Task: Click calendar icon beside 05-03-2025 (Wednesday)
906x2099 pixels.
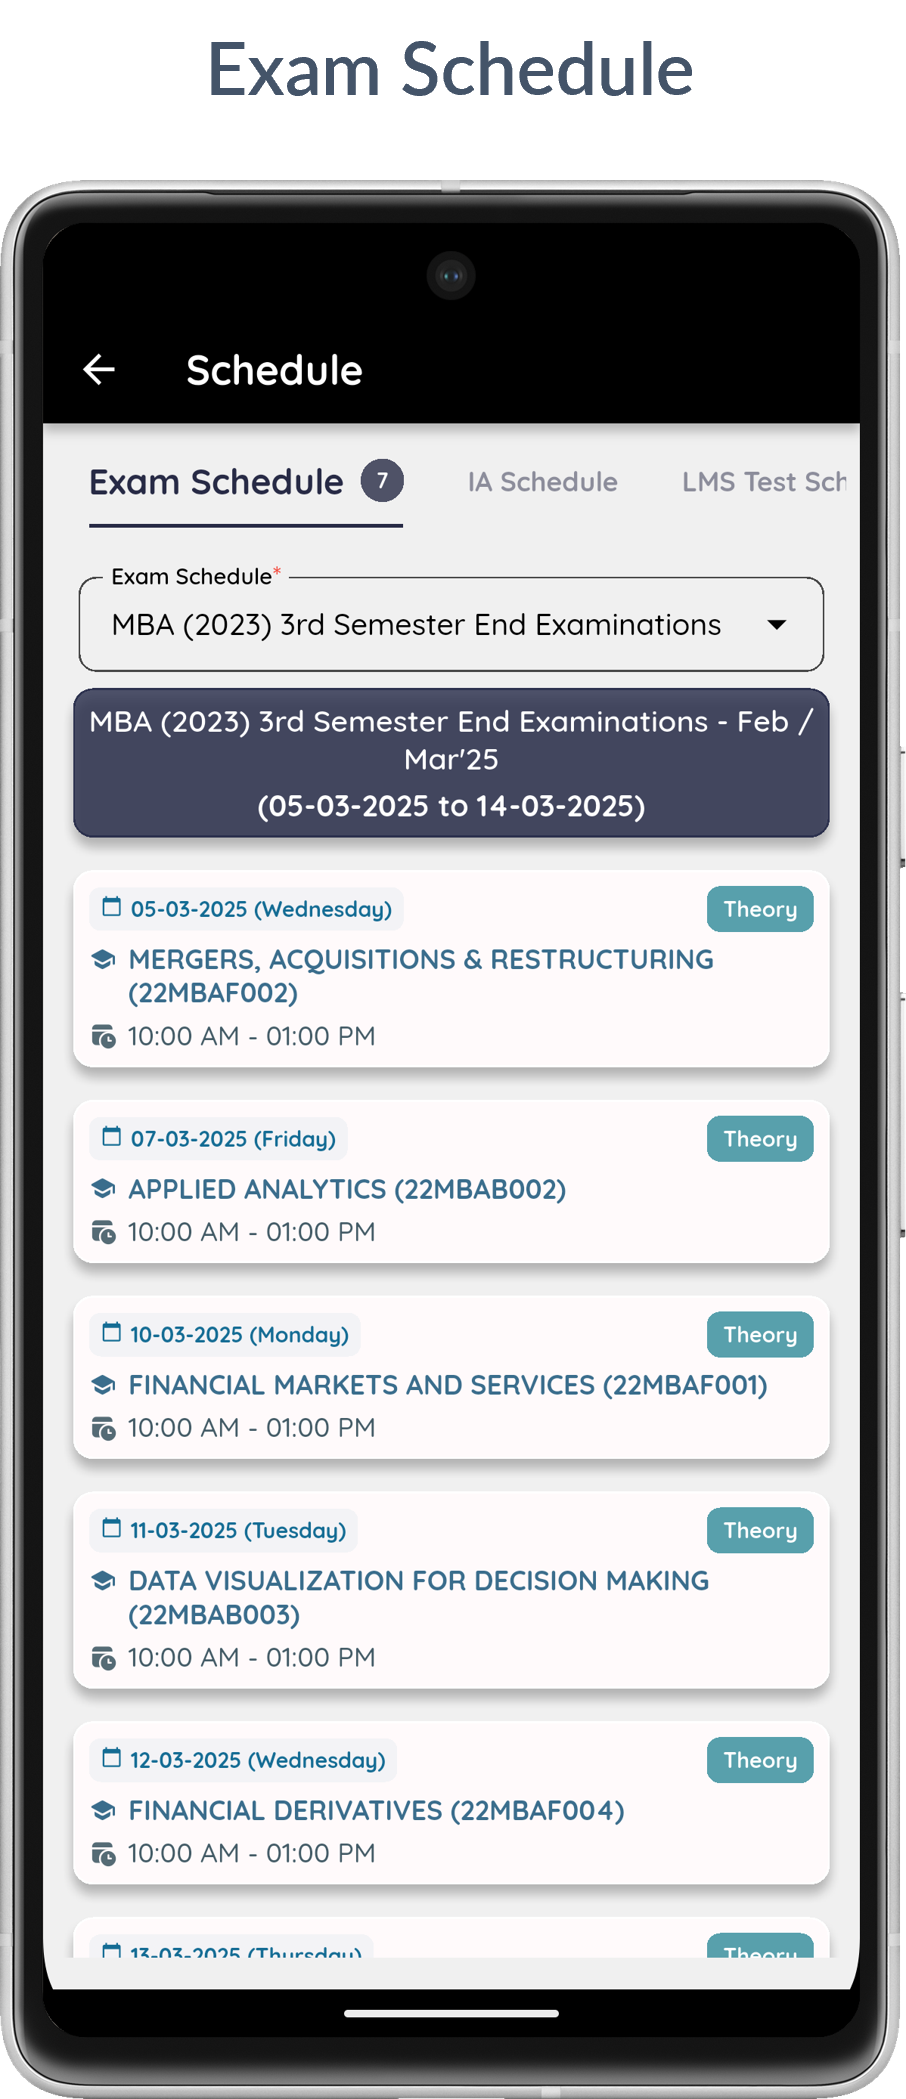Action: coord(112,907)
